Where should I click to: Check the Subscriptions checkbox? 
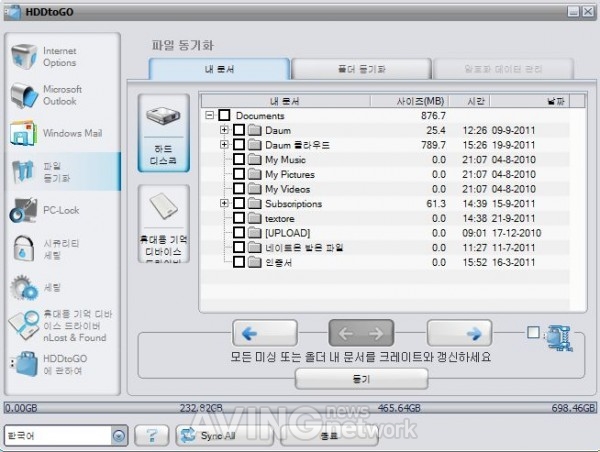(239, 203)
